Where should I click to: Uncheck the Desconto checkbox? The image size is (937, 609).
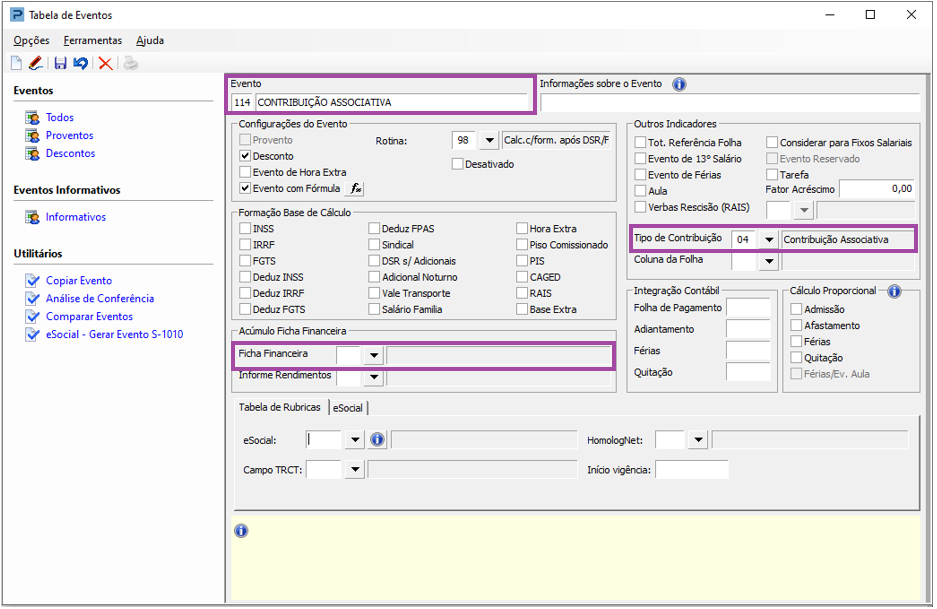245,156
